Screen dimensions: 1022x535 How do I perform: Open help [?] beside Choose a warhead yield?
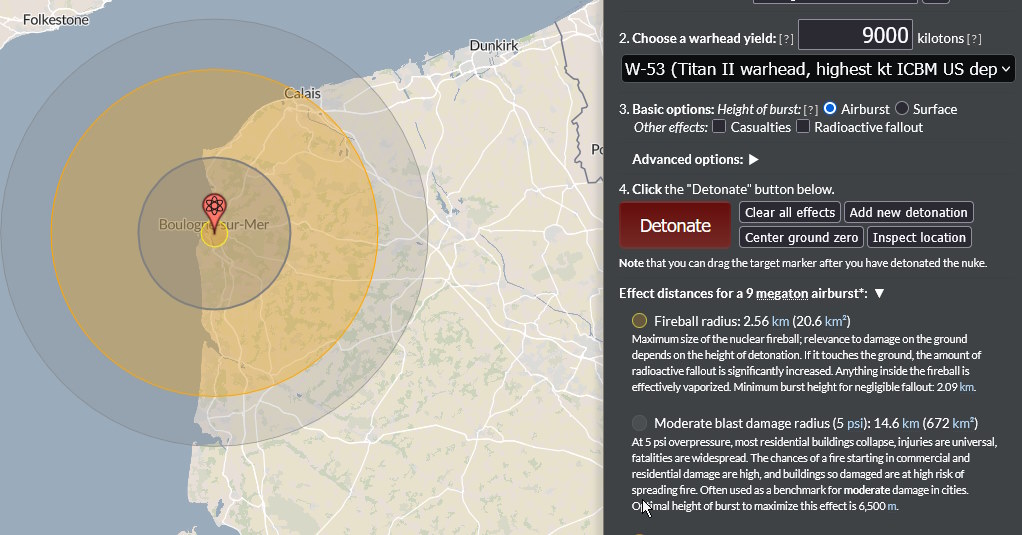click(x=787, y=39)
